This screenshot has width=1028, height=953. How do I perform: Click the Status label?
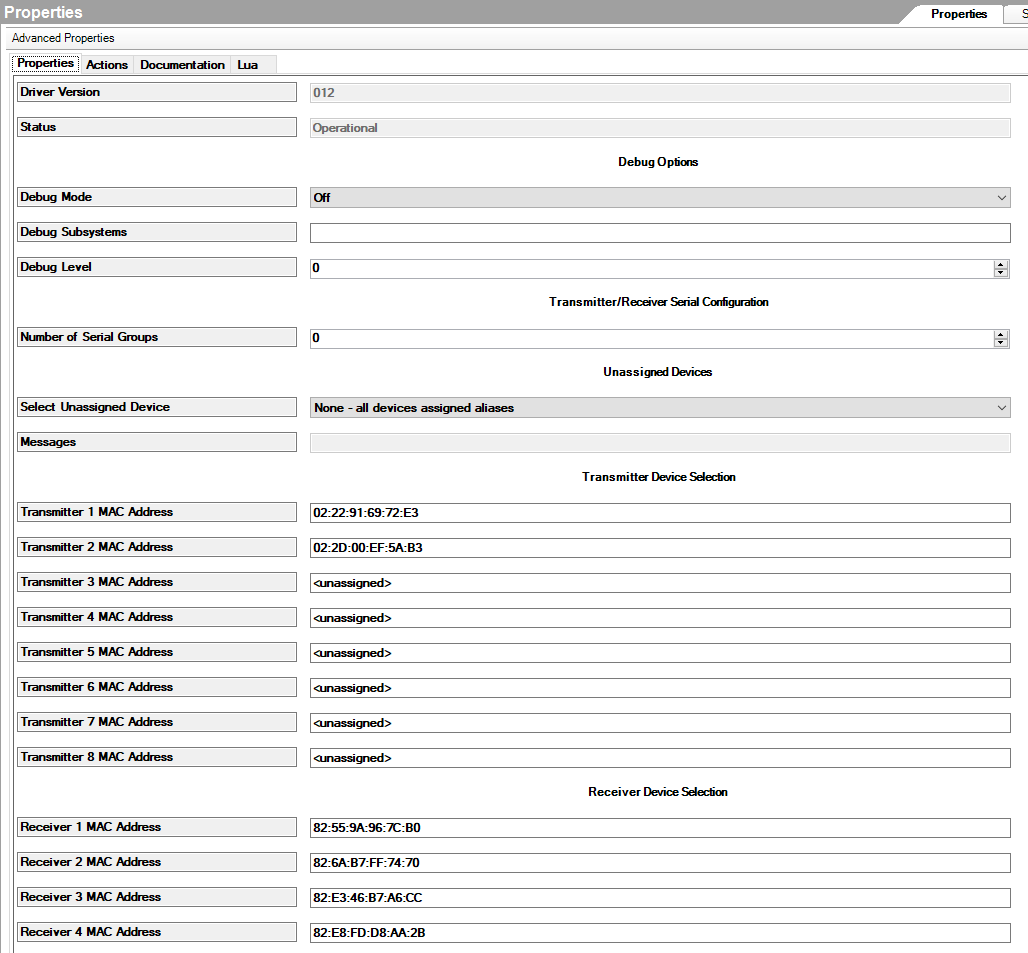pyautogui.click(x=157, y=127)
